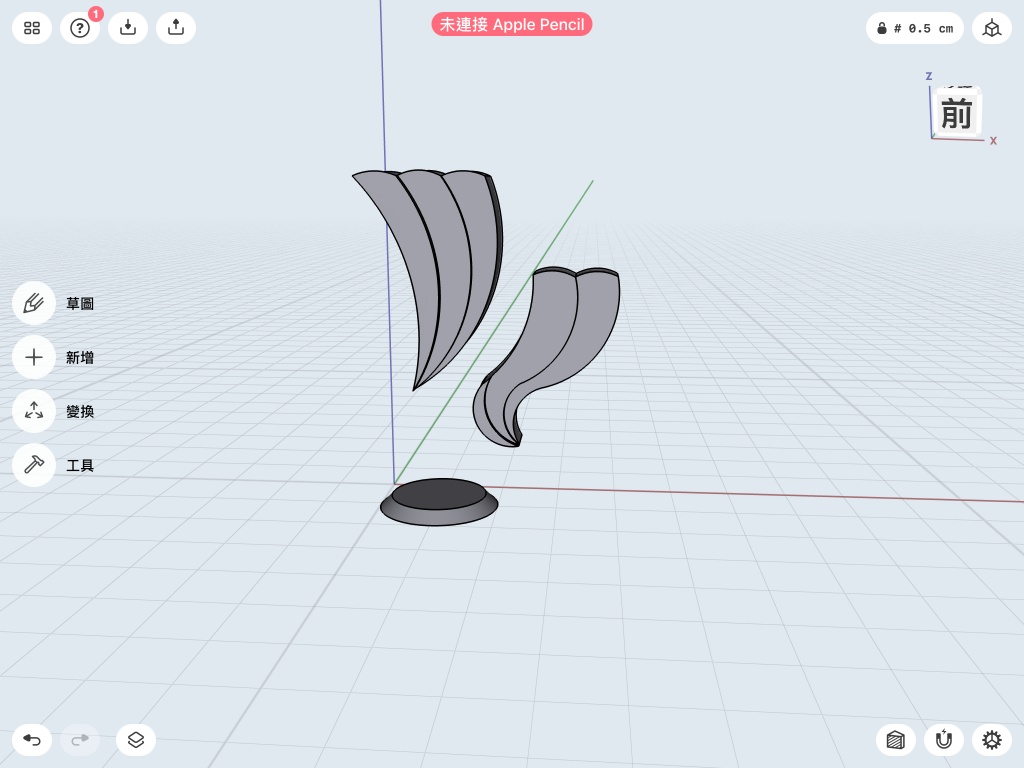Select the 草圖 sketch pencil tool
This screenshot has width=1024, height=768.
tap(34, 303)
